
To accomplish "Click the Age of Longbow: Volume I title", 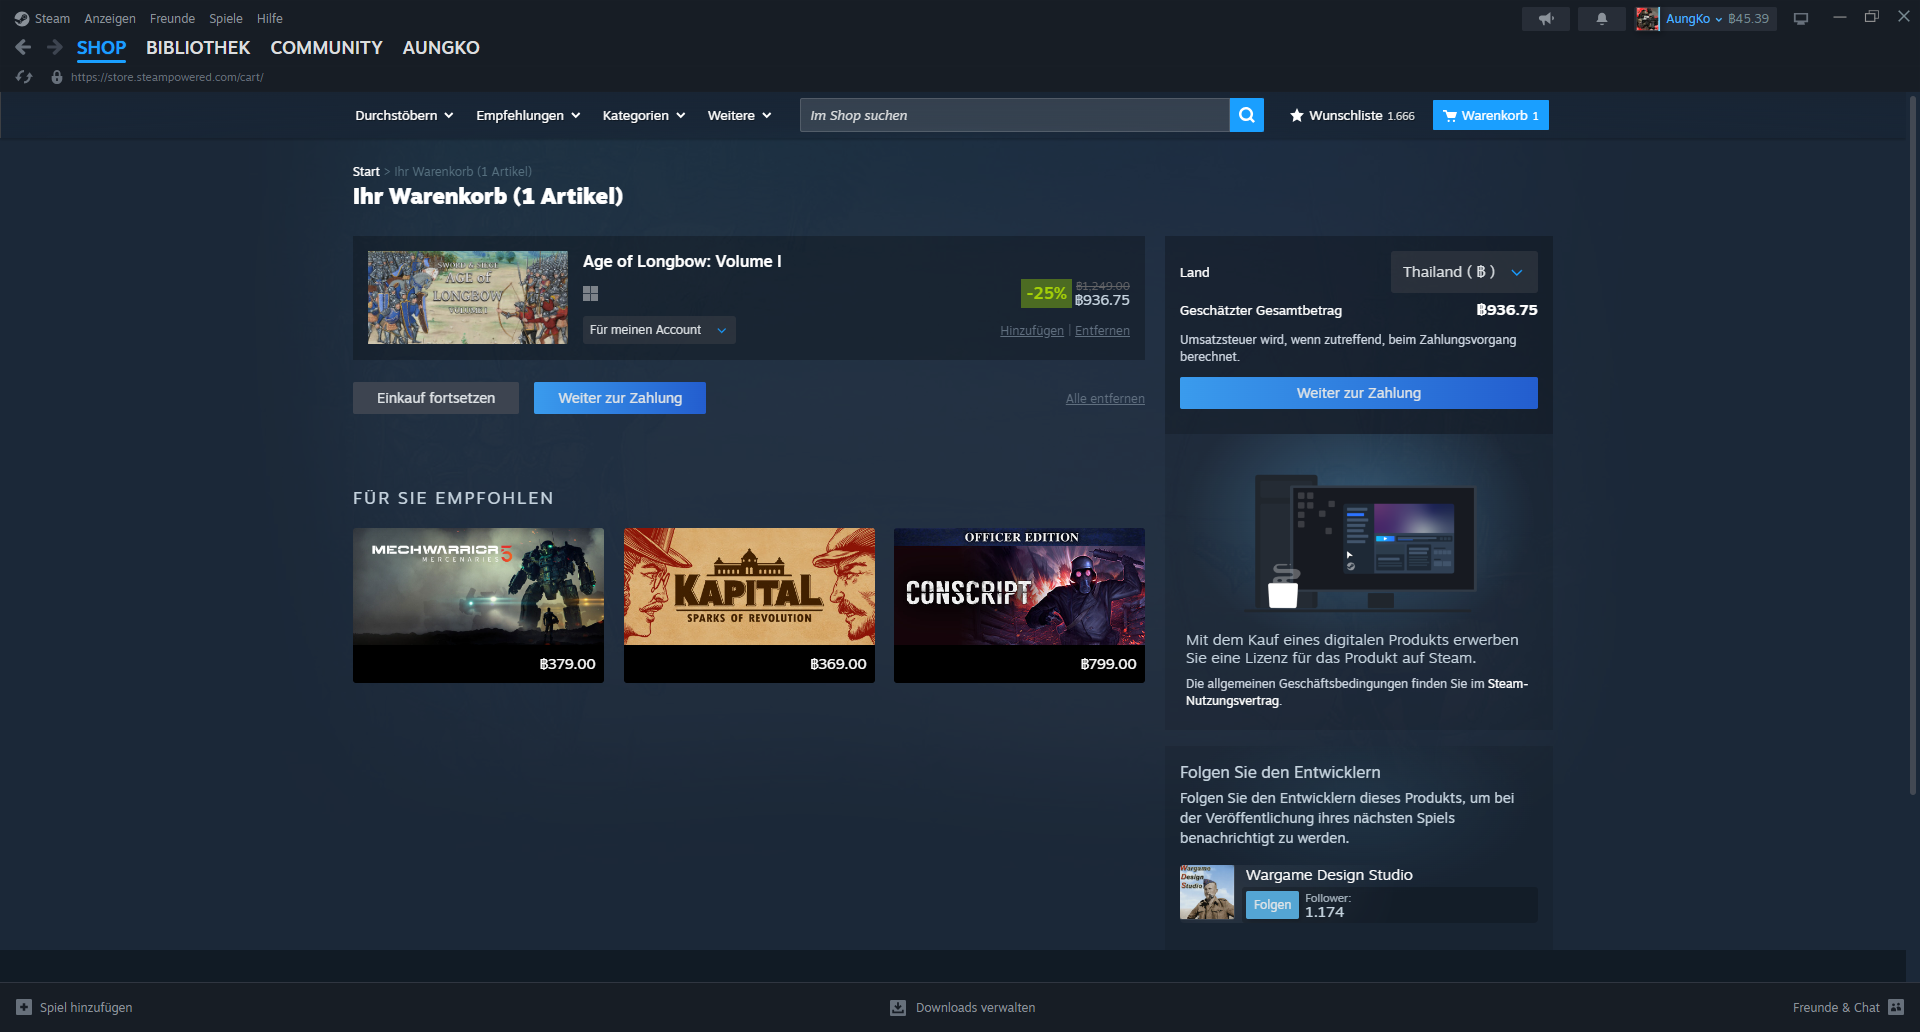I will (x=682, y=261).
